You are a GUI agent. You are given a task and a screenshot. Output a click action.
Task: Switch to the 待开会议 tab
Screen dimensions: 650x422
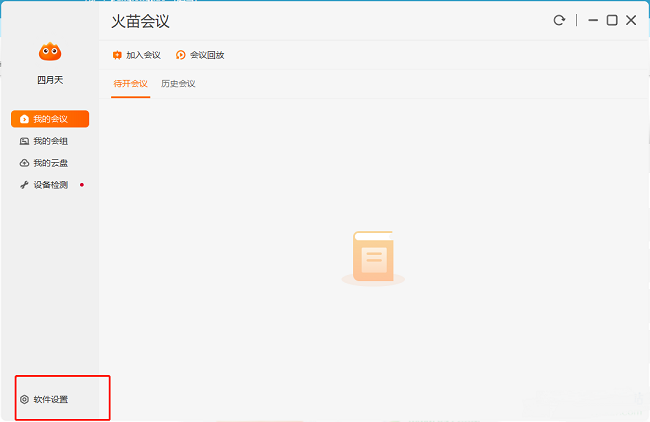click(130, 84)
